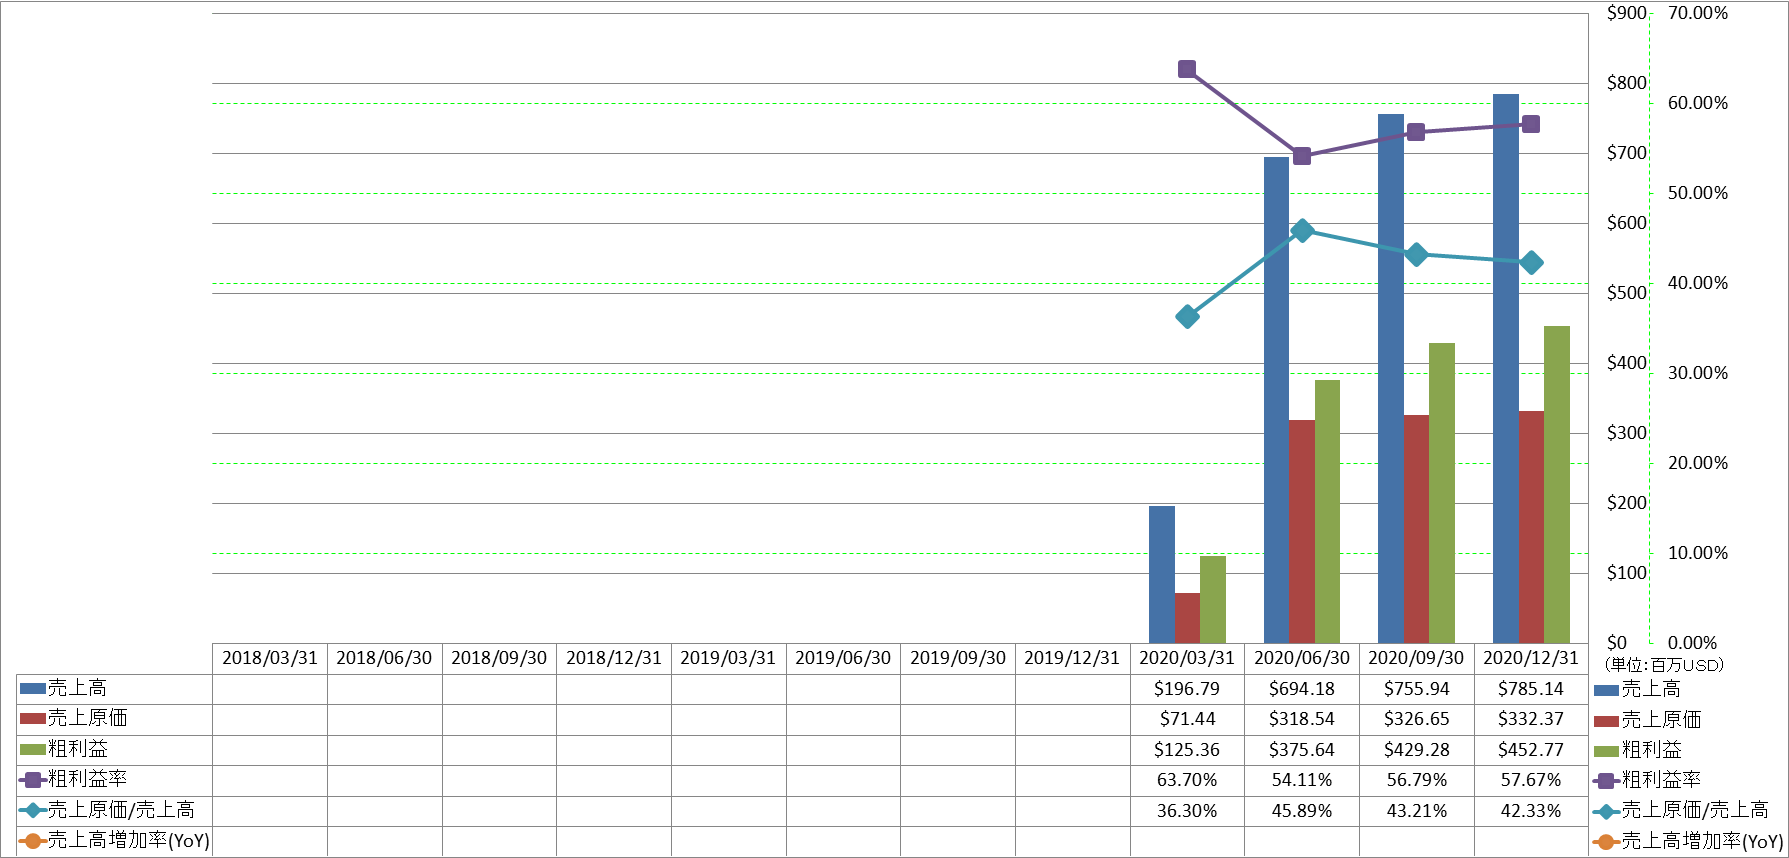Click the $694.18 sales value cell
Viewport: 1789px width, 858px height.
1302,689
